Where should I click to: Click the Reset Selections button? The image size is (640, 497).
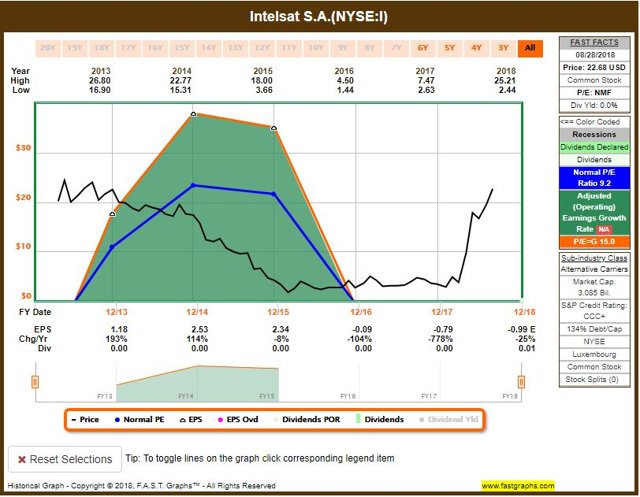pos(65,459)
